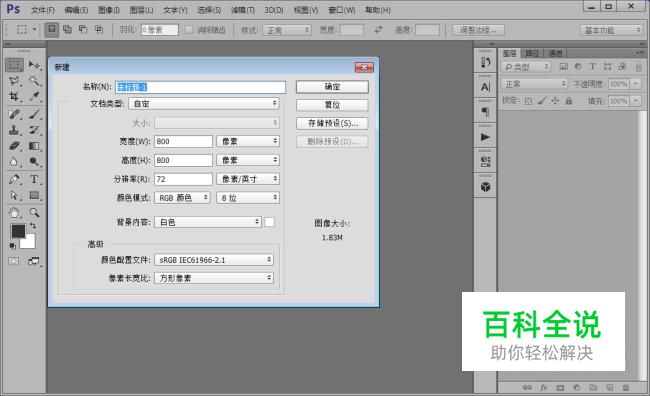Select the Horizontal Type tool
The height and width of the screenshot is (396, 650).
click(34, 180)
